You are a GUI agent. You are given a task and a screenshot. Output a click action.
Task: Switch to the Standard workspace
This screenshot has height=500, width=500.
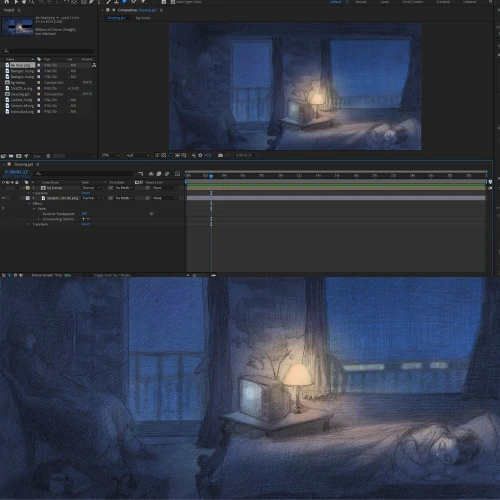(443, 2)
